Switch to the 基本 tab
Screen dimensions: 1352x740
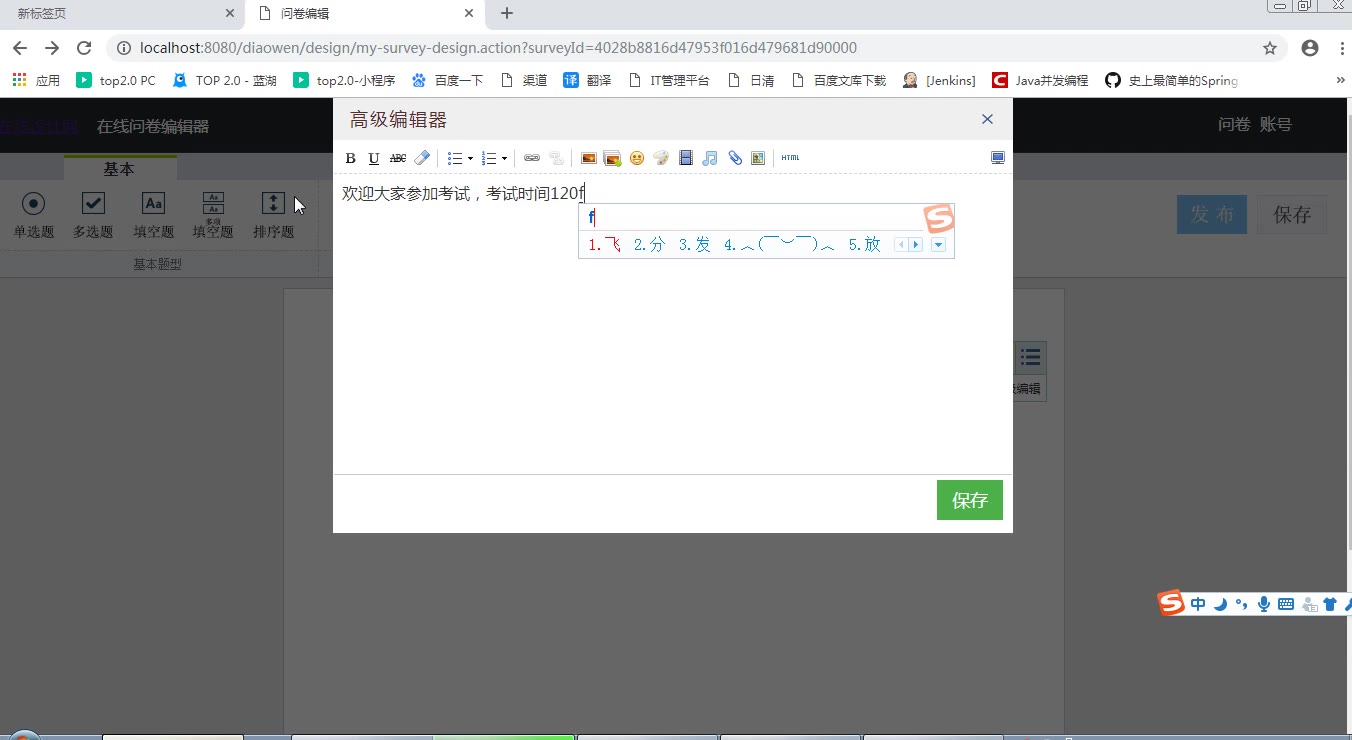(119, 169)
